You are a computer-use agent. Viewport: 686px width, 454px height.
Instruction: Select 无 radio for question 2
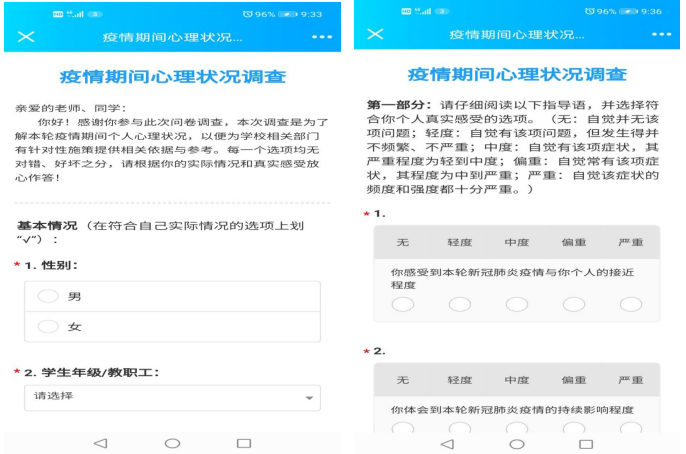pos(403,429)
